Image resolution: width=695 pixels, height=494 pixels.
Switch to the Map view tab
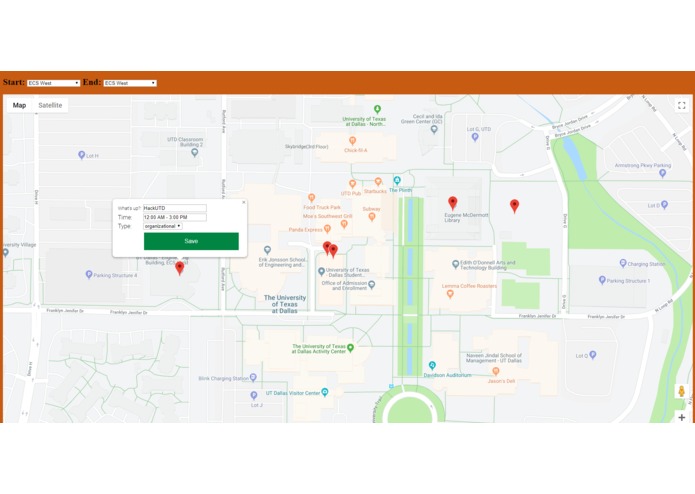tap(19, 105)
